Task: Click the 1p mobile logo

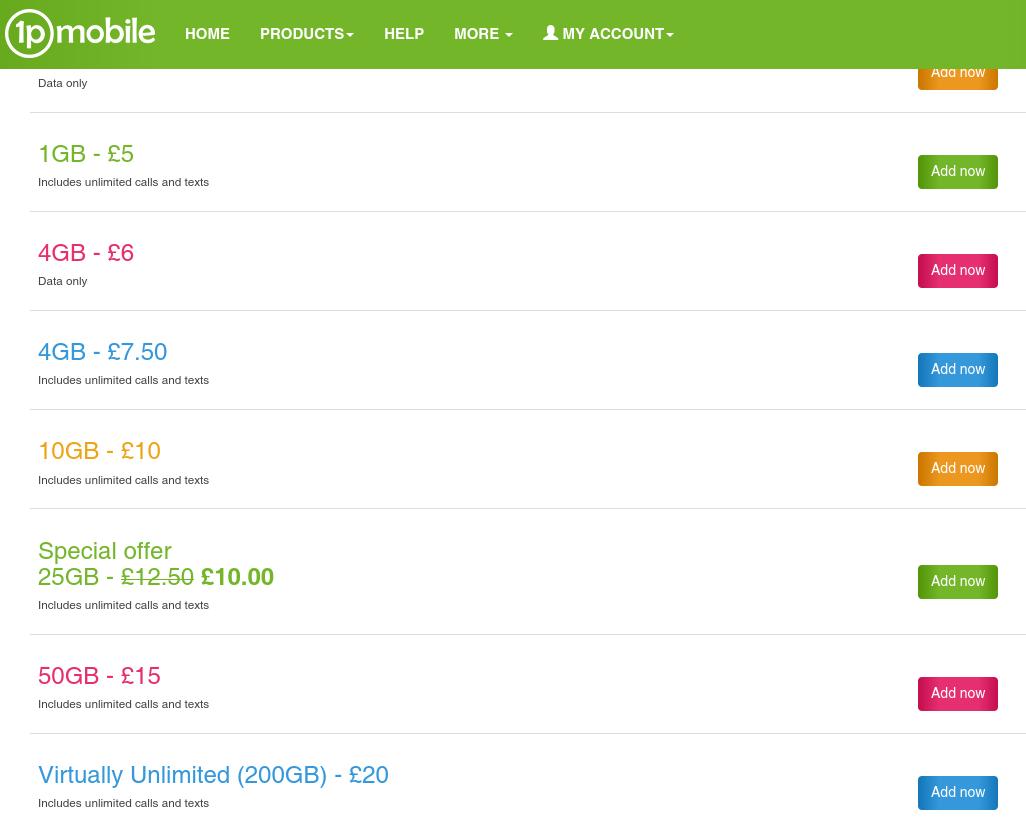Action: [80, 34]
